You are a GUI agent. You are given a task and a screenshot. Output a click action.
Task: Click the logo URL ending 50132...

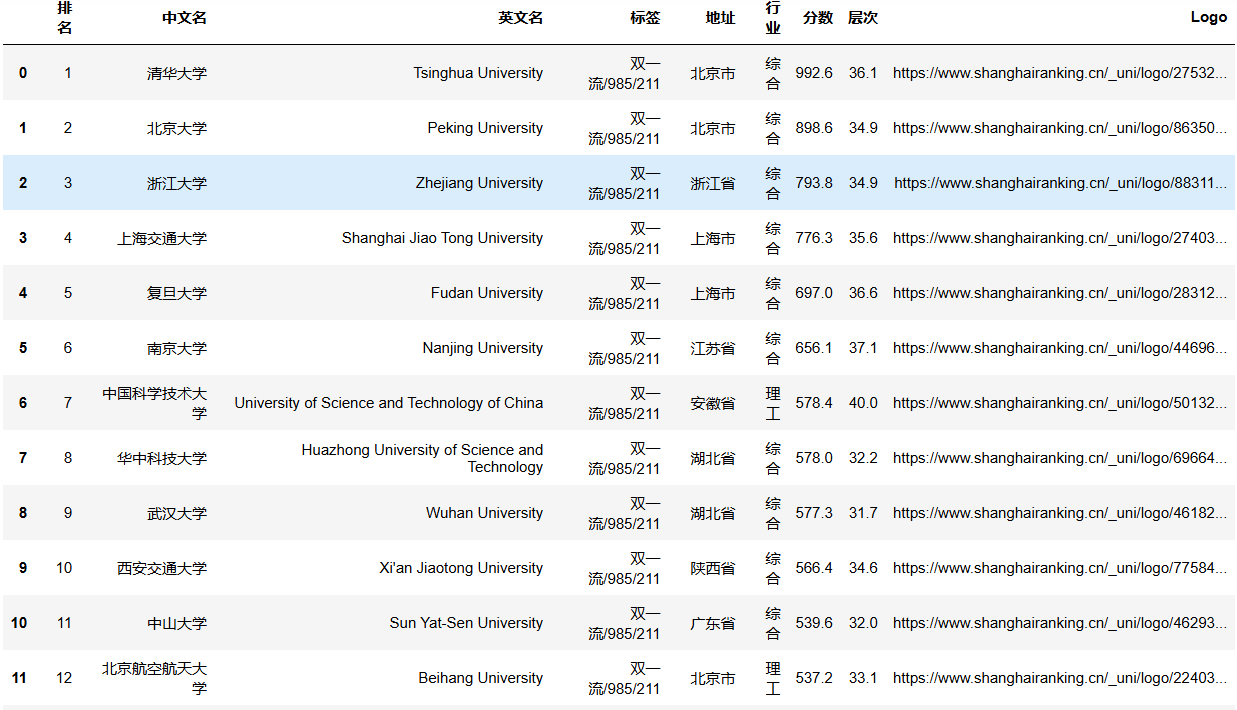(1060, 403)
